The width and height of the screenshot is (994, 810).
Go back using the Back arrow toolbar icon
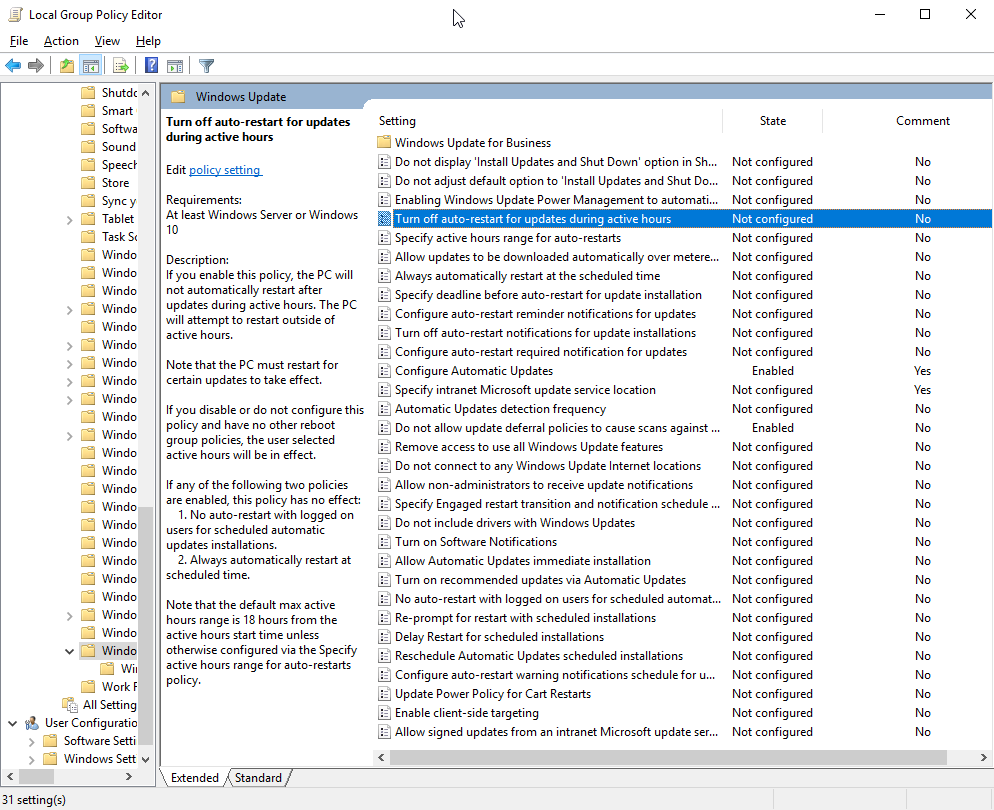pyautogui.click(x=13, y=65)
